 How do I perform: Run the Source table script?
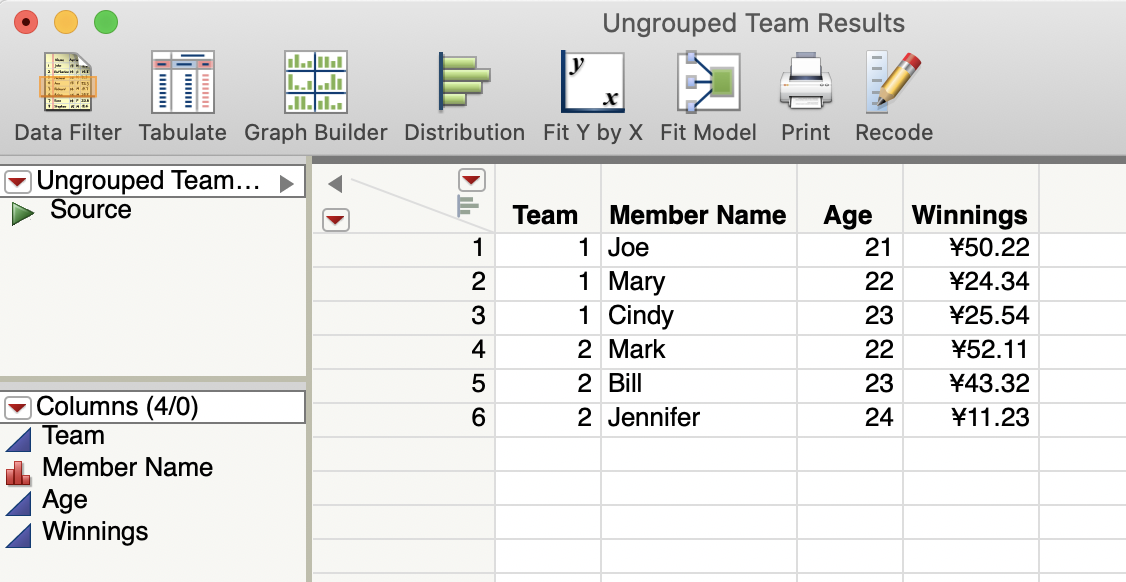(22, 212)
